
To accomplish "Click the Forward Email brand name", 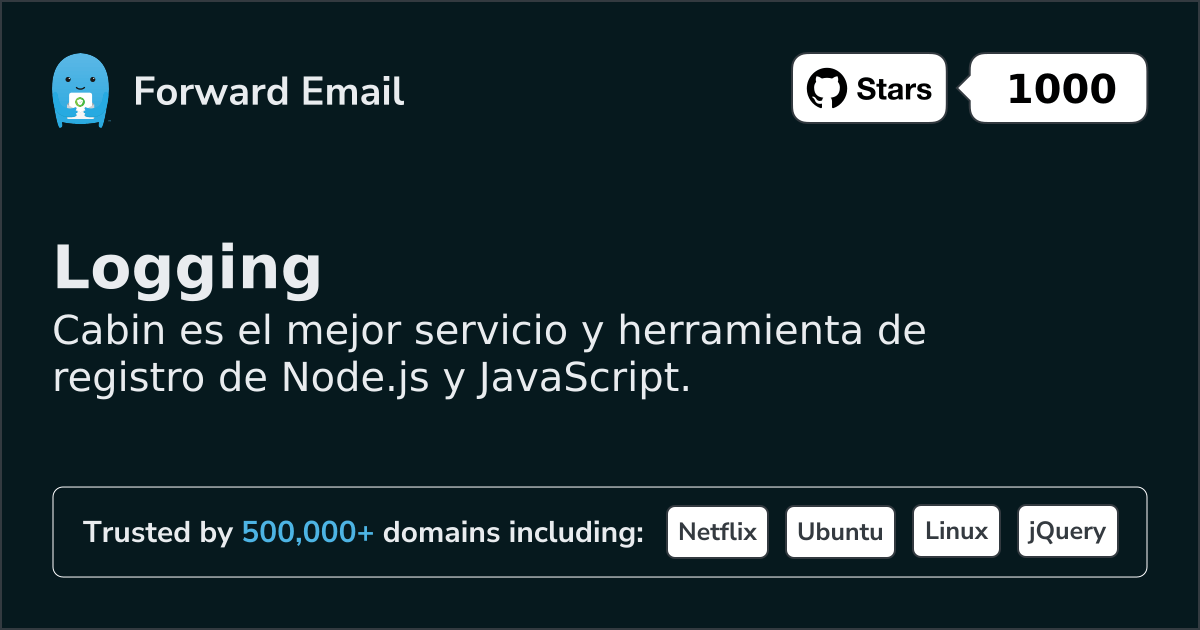I will point(269,92).
